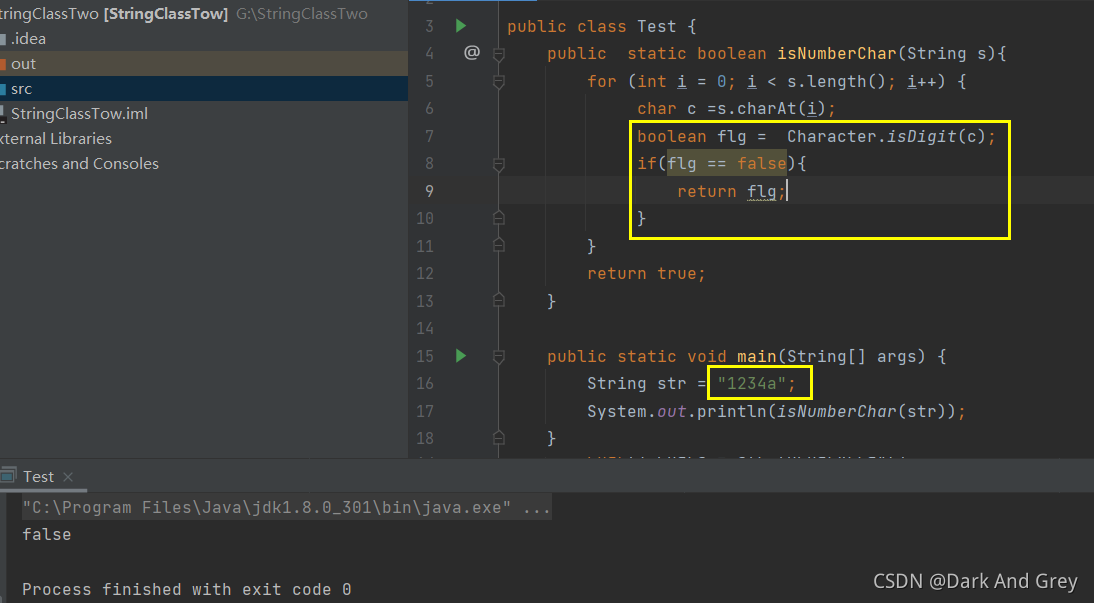Collapse the main method fold on line 15
Viewport: 1094px width, 603px height.
point(499,357)
